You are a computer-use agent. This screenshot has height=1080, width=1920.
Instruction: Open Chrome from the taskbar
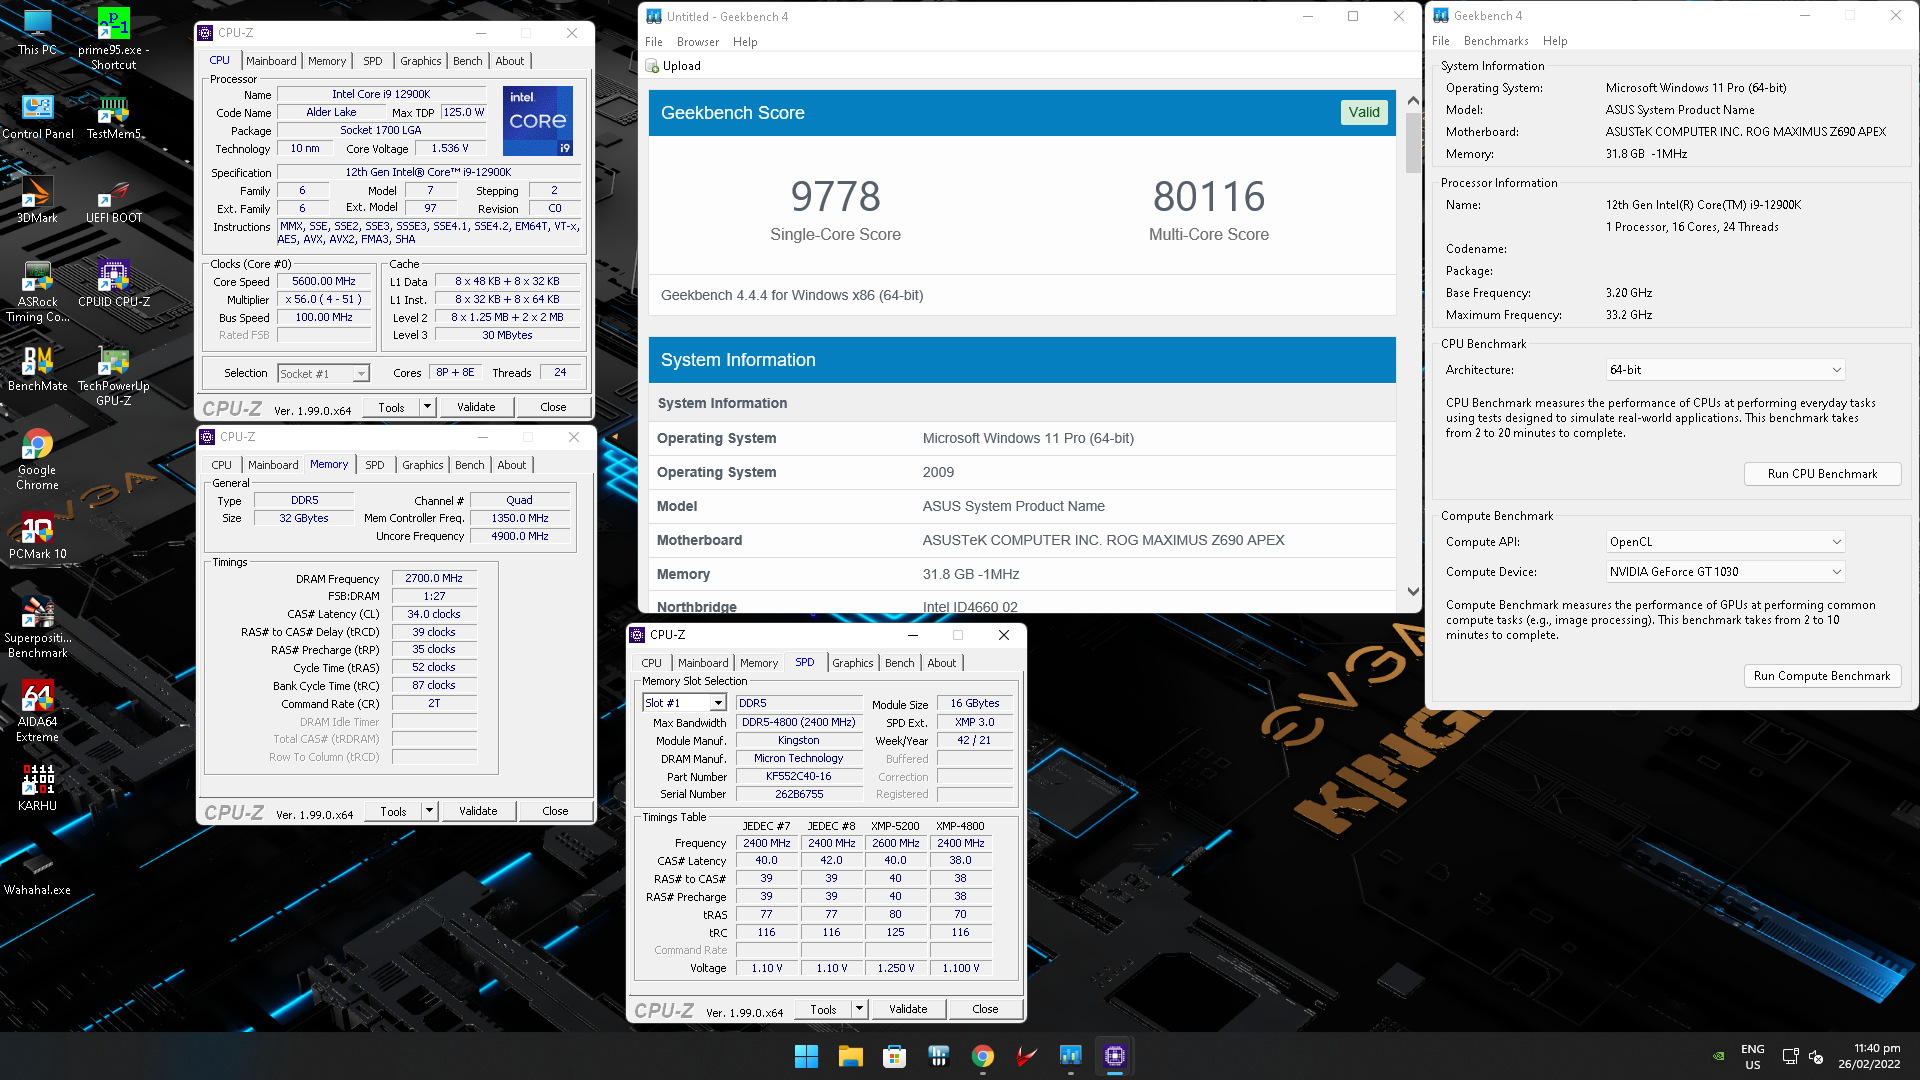(982, 1056)
